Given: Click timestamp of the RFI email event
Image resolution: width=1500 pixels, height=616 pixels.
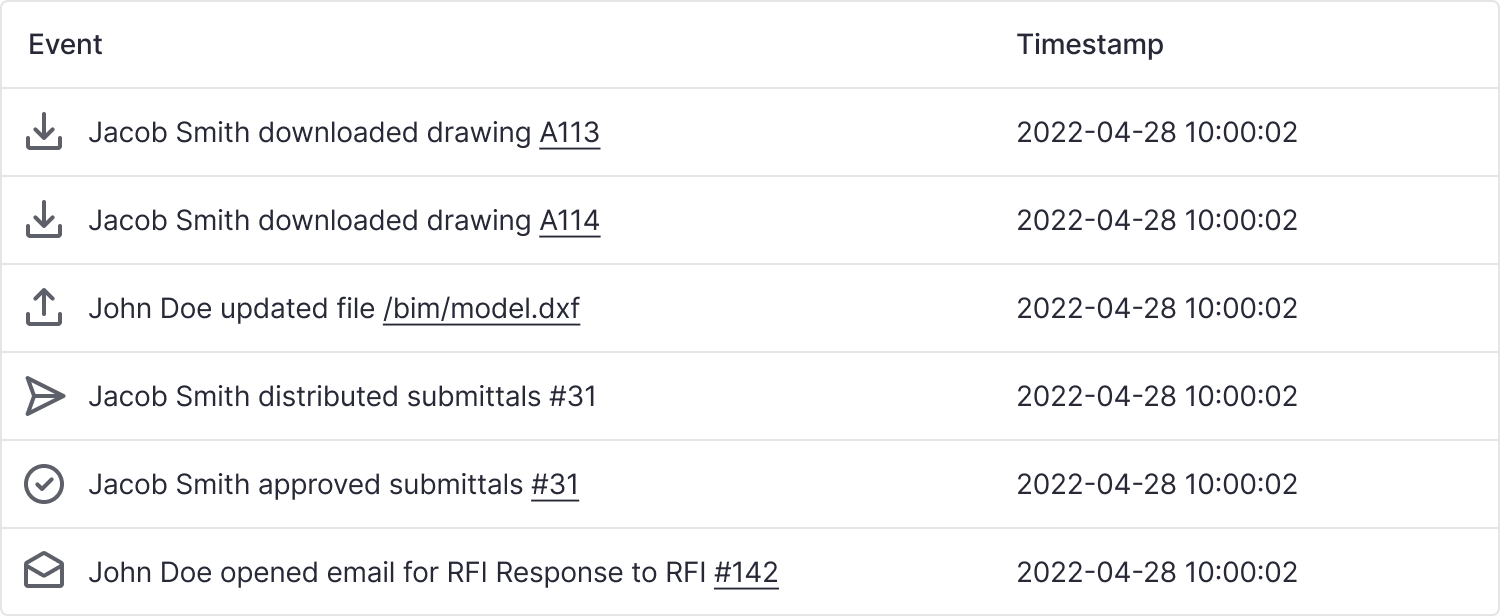Looking at the screenshot, I should point(1157,572).
